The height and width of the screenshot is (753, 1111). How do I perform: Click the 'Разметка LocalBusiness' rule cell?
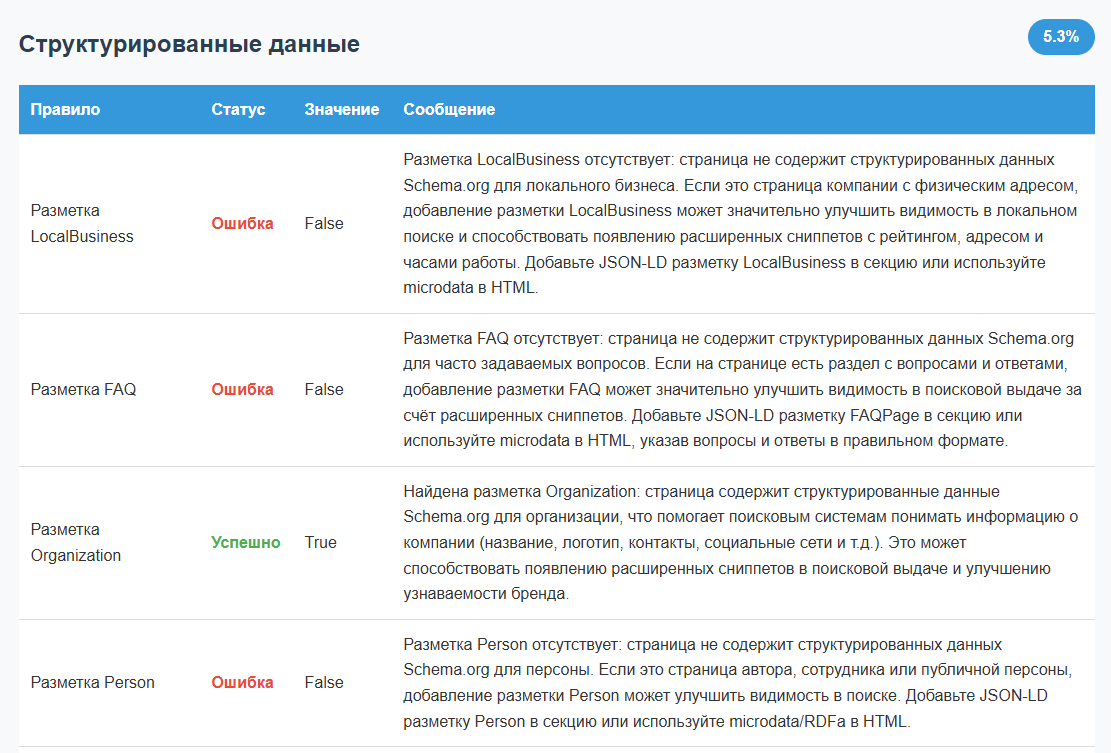coord(82,223)
